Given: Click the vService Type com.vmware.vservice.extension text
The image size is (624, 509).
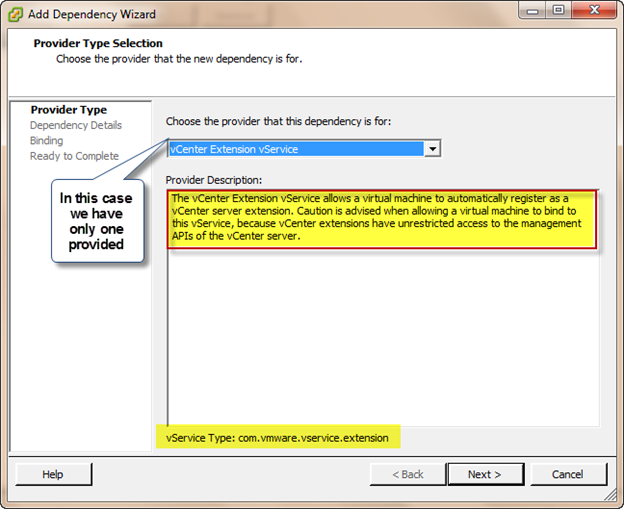Looking at the screenshot, I should click(x=277, y=438).
